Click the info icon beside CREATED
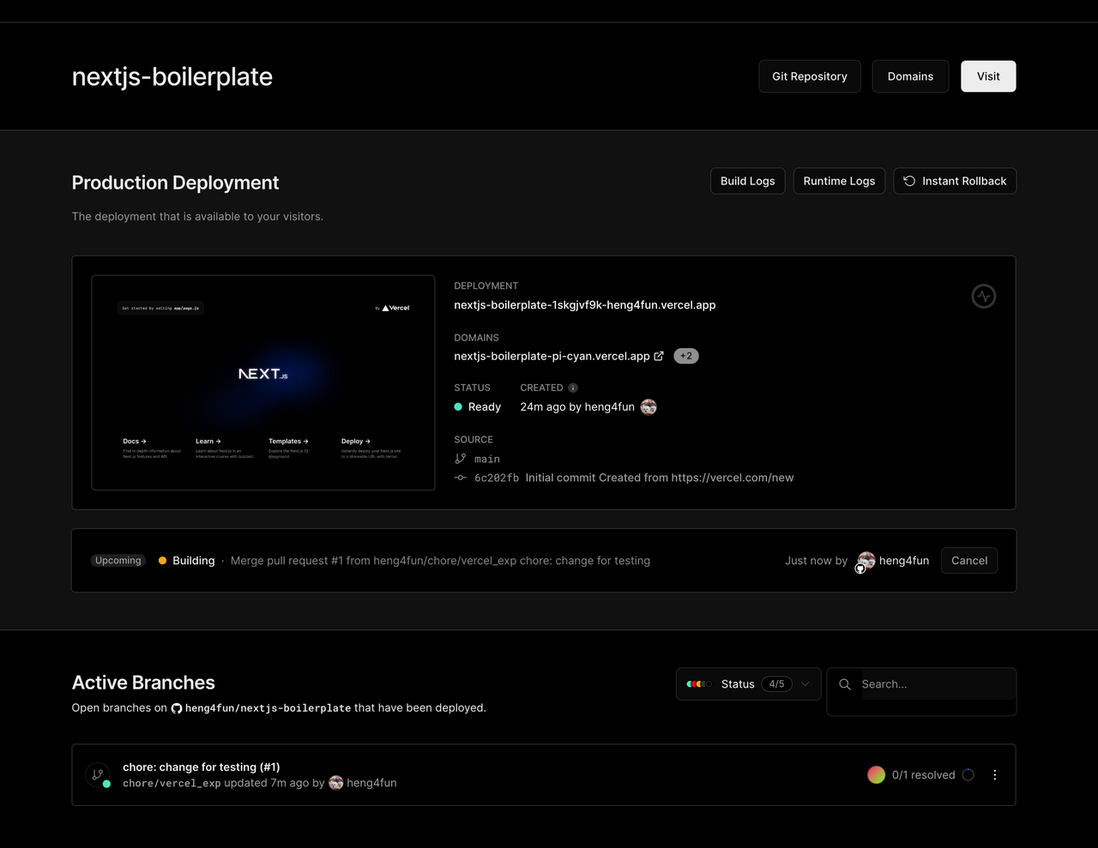 coord(573,388)
